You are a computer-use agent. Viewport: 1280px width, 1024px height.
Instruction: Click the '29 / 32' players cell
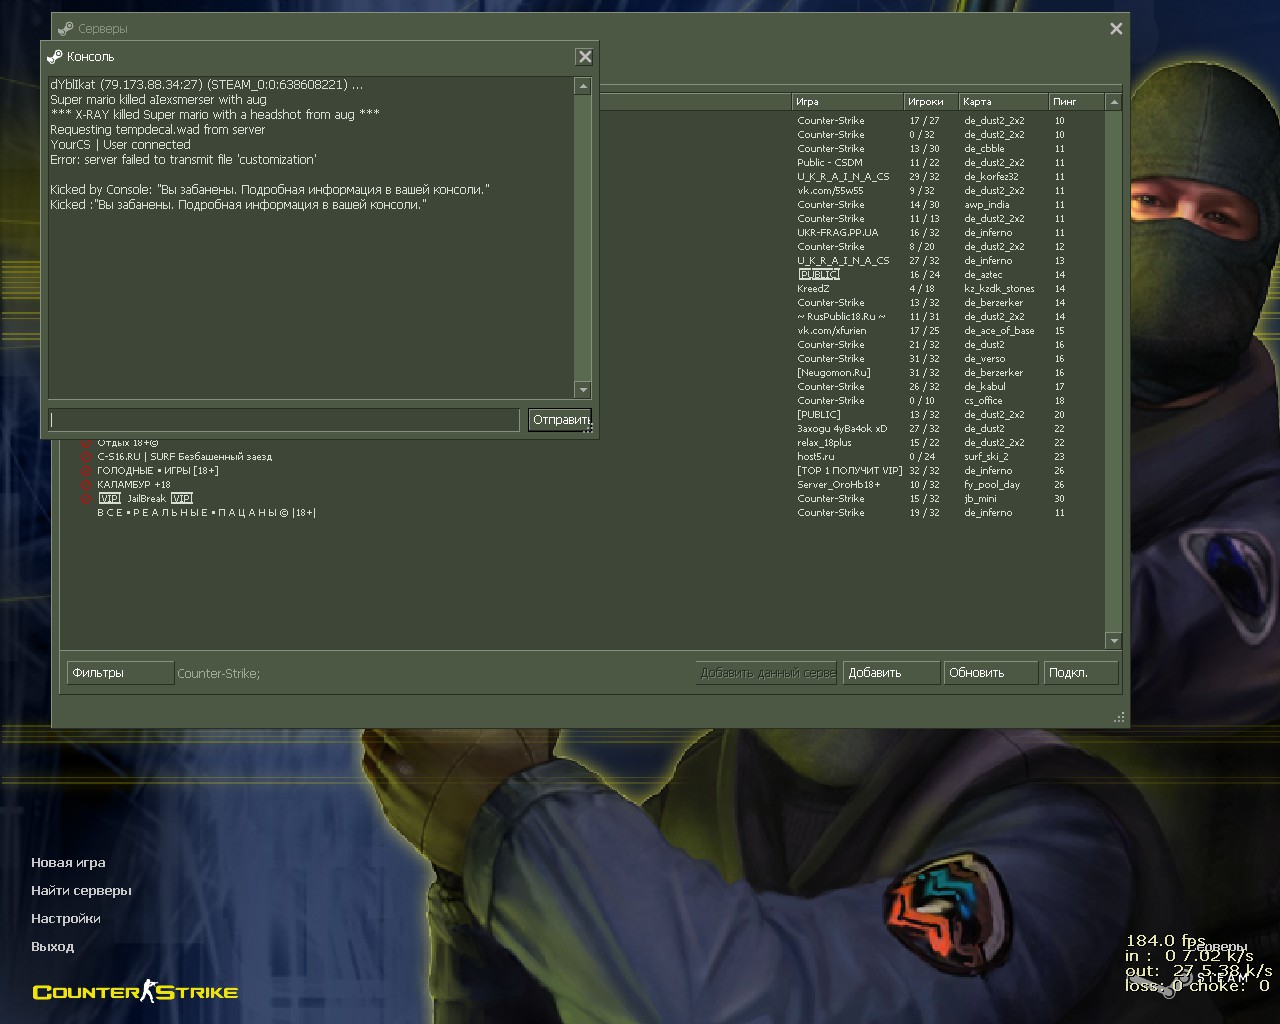[924, 177]
